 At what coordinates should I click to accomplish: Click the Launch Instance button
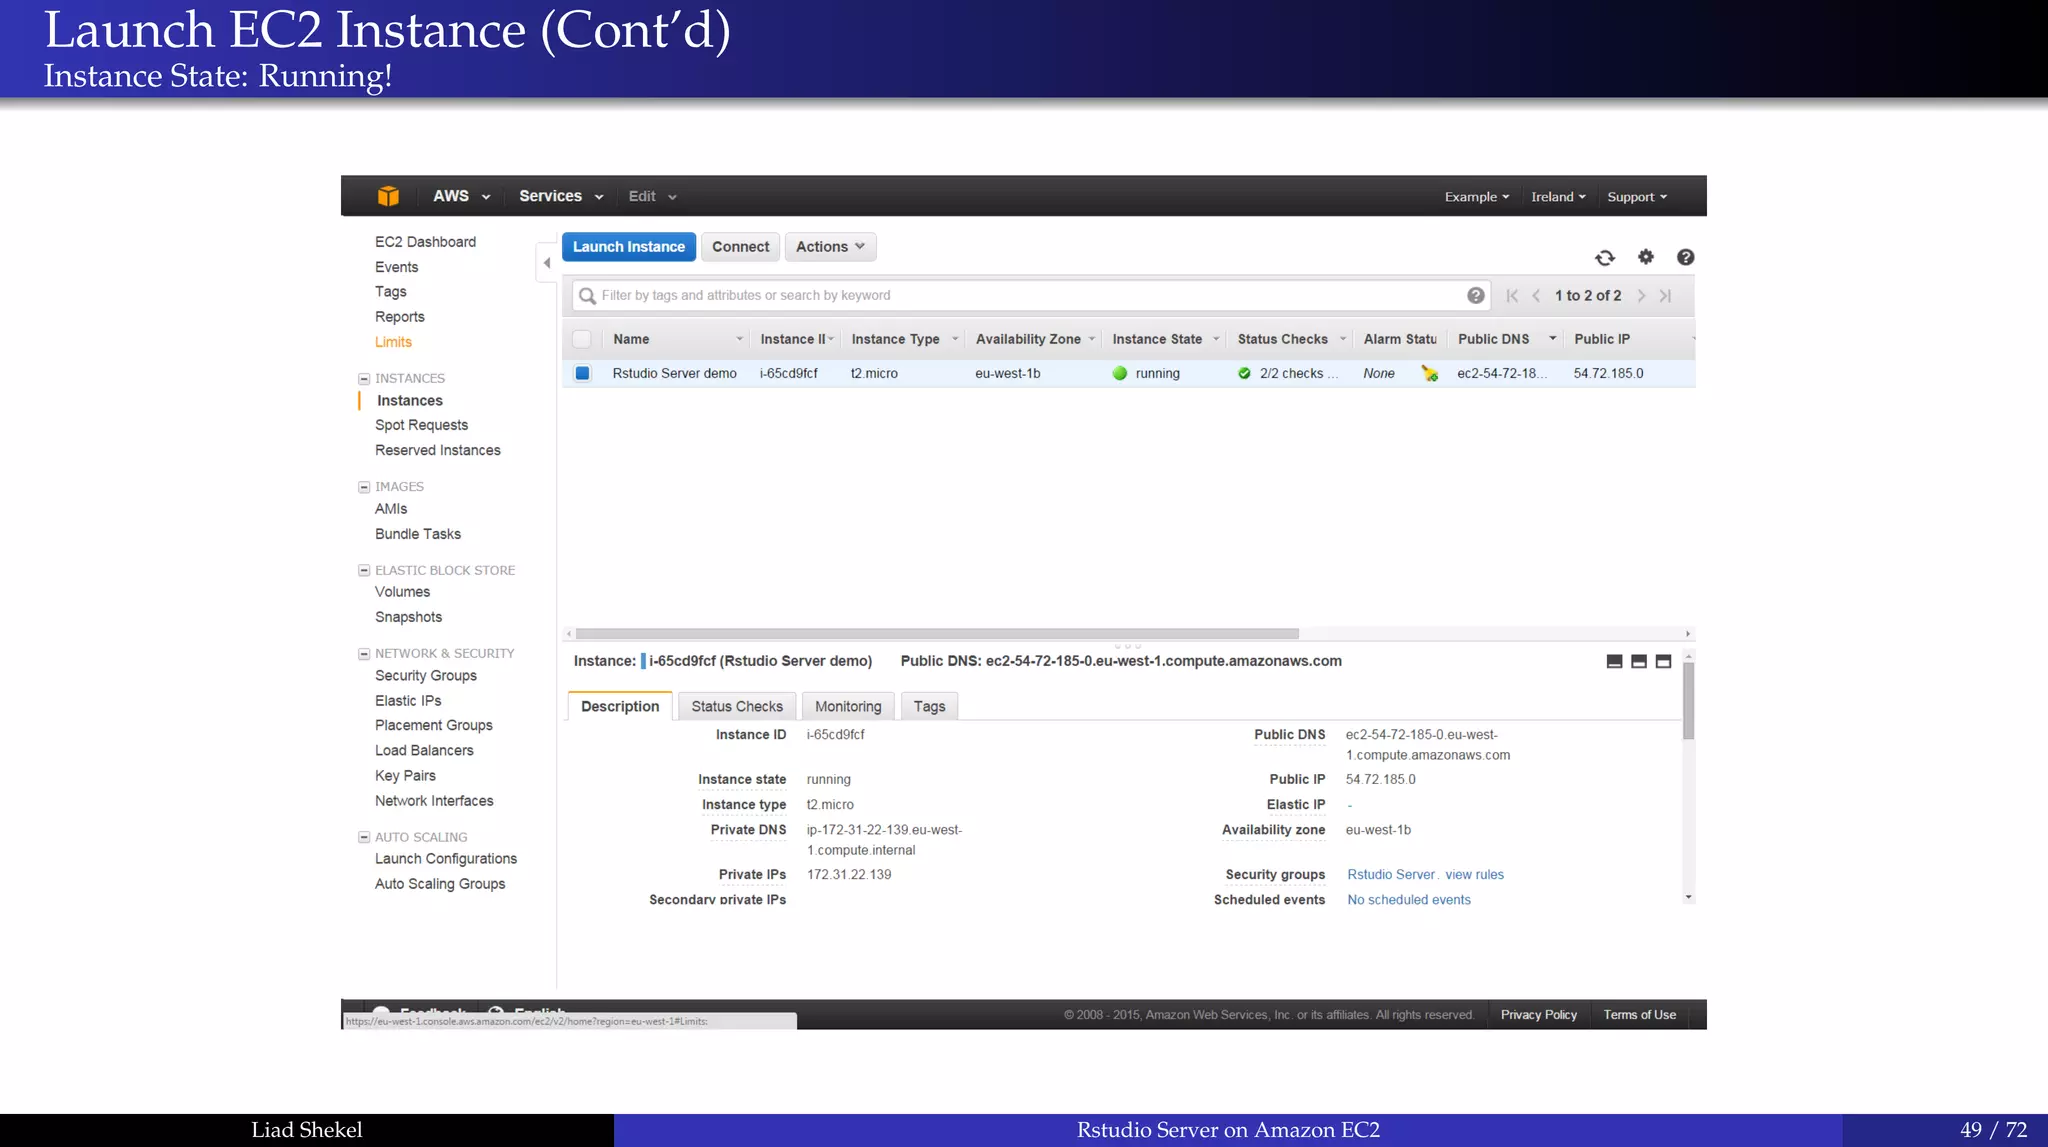point(629,247)
